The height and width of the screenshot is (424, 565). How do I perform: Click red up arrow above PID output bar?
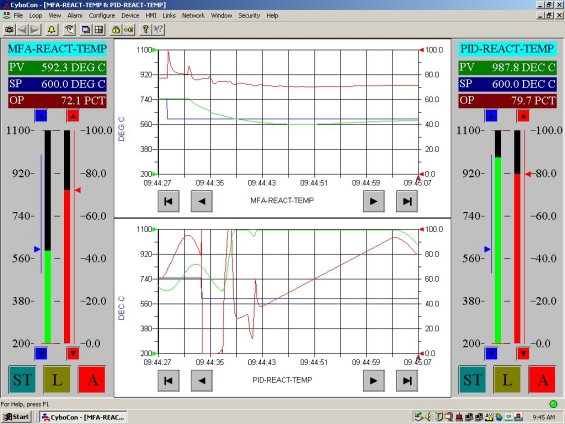523,116
